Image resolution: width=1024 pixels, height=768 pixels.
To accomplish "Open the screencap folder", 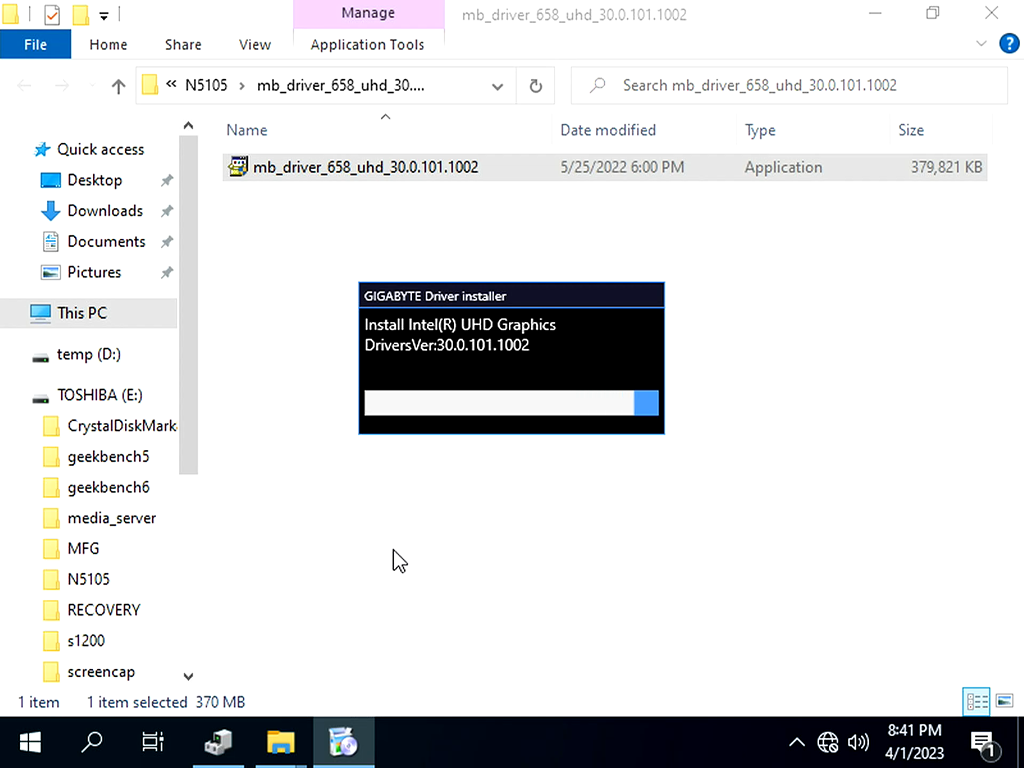I will coord(101,671).
